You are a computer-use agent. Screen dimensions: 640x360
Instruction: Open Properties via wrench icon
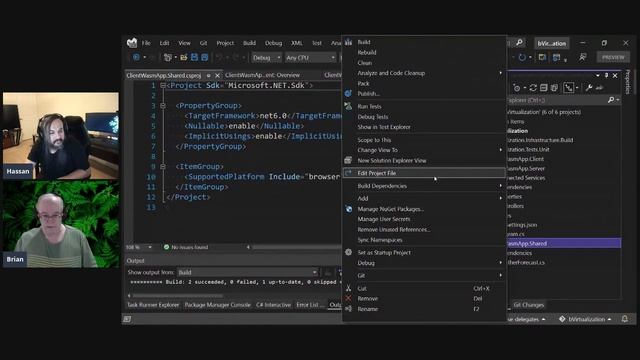(x=589, y=88)
